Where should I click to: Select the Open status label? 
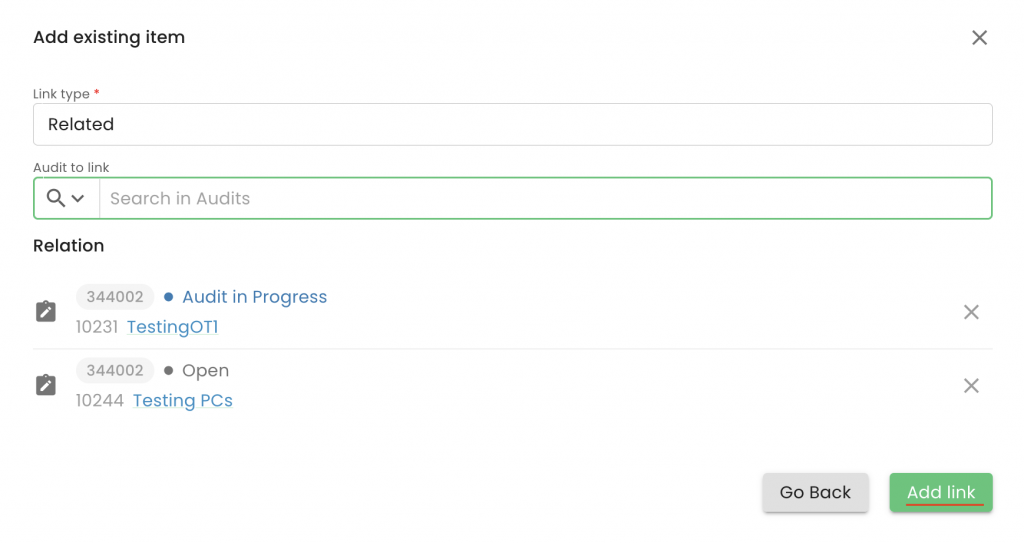(205, 370)
